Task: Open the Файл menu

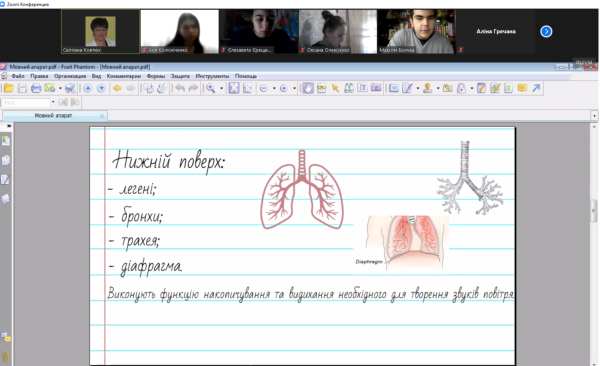Action: pos(18,76)
